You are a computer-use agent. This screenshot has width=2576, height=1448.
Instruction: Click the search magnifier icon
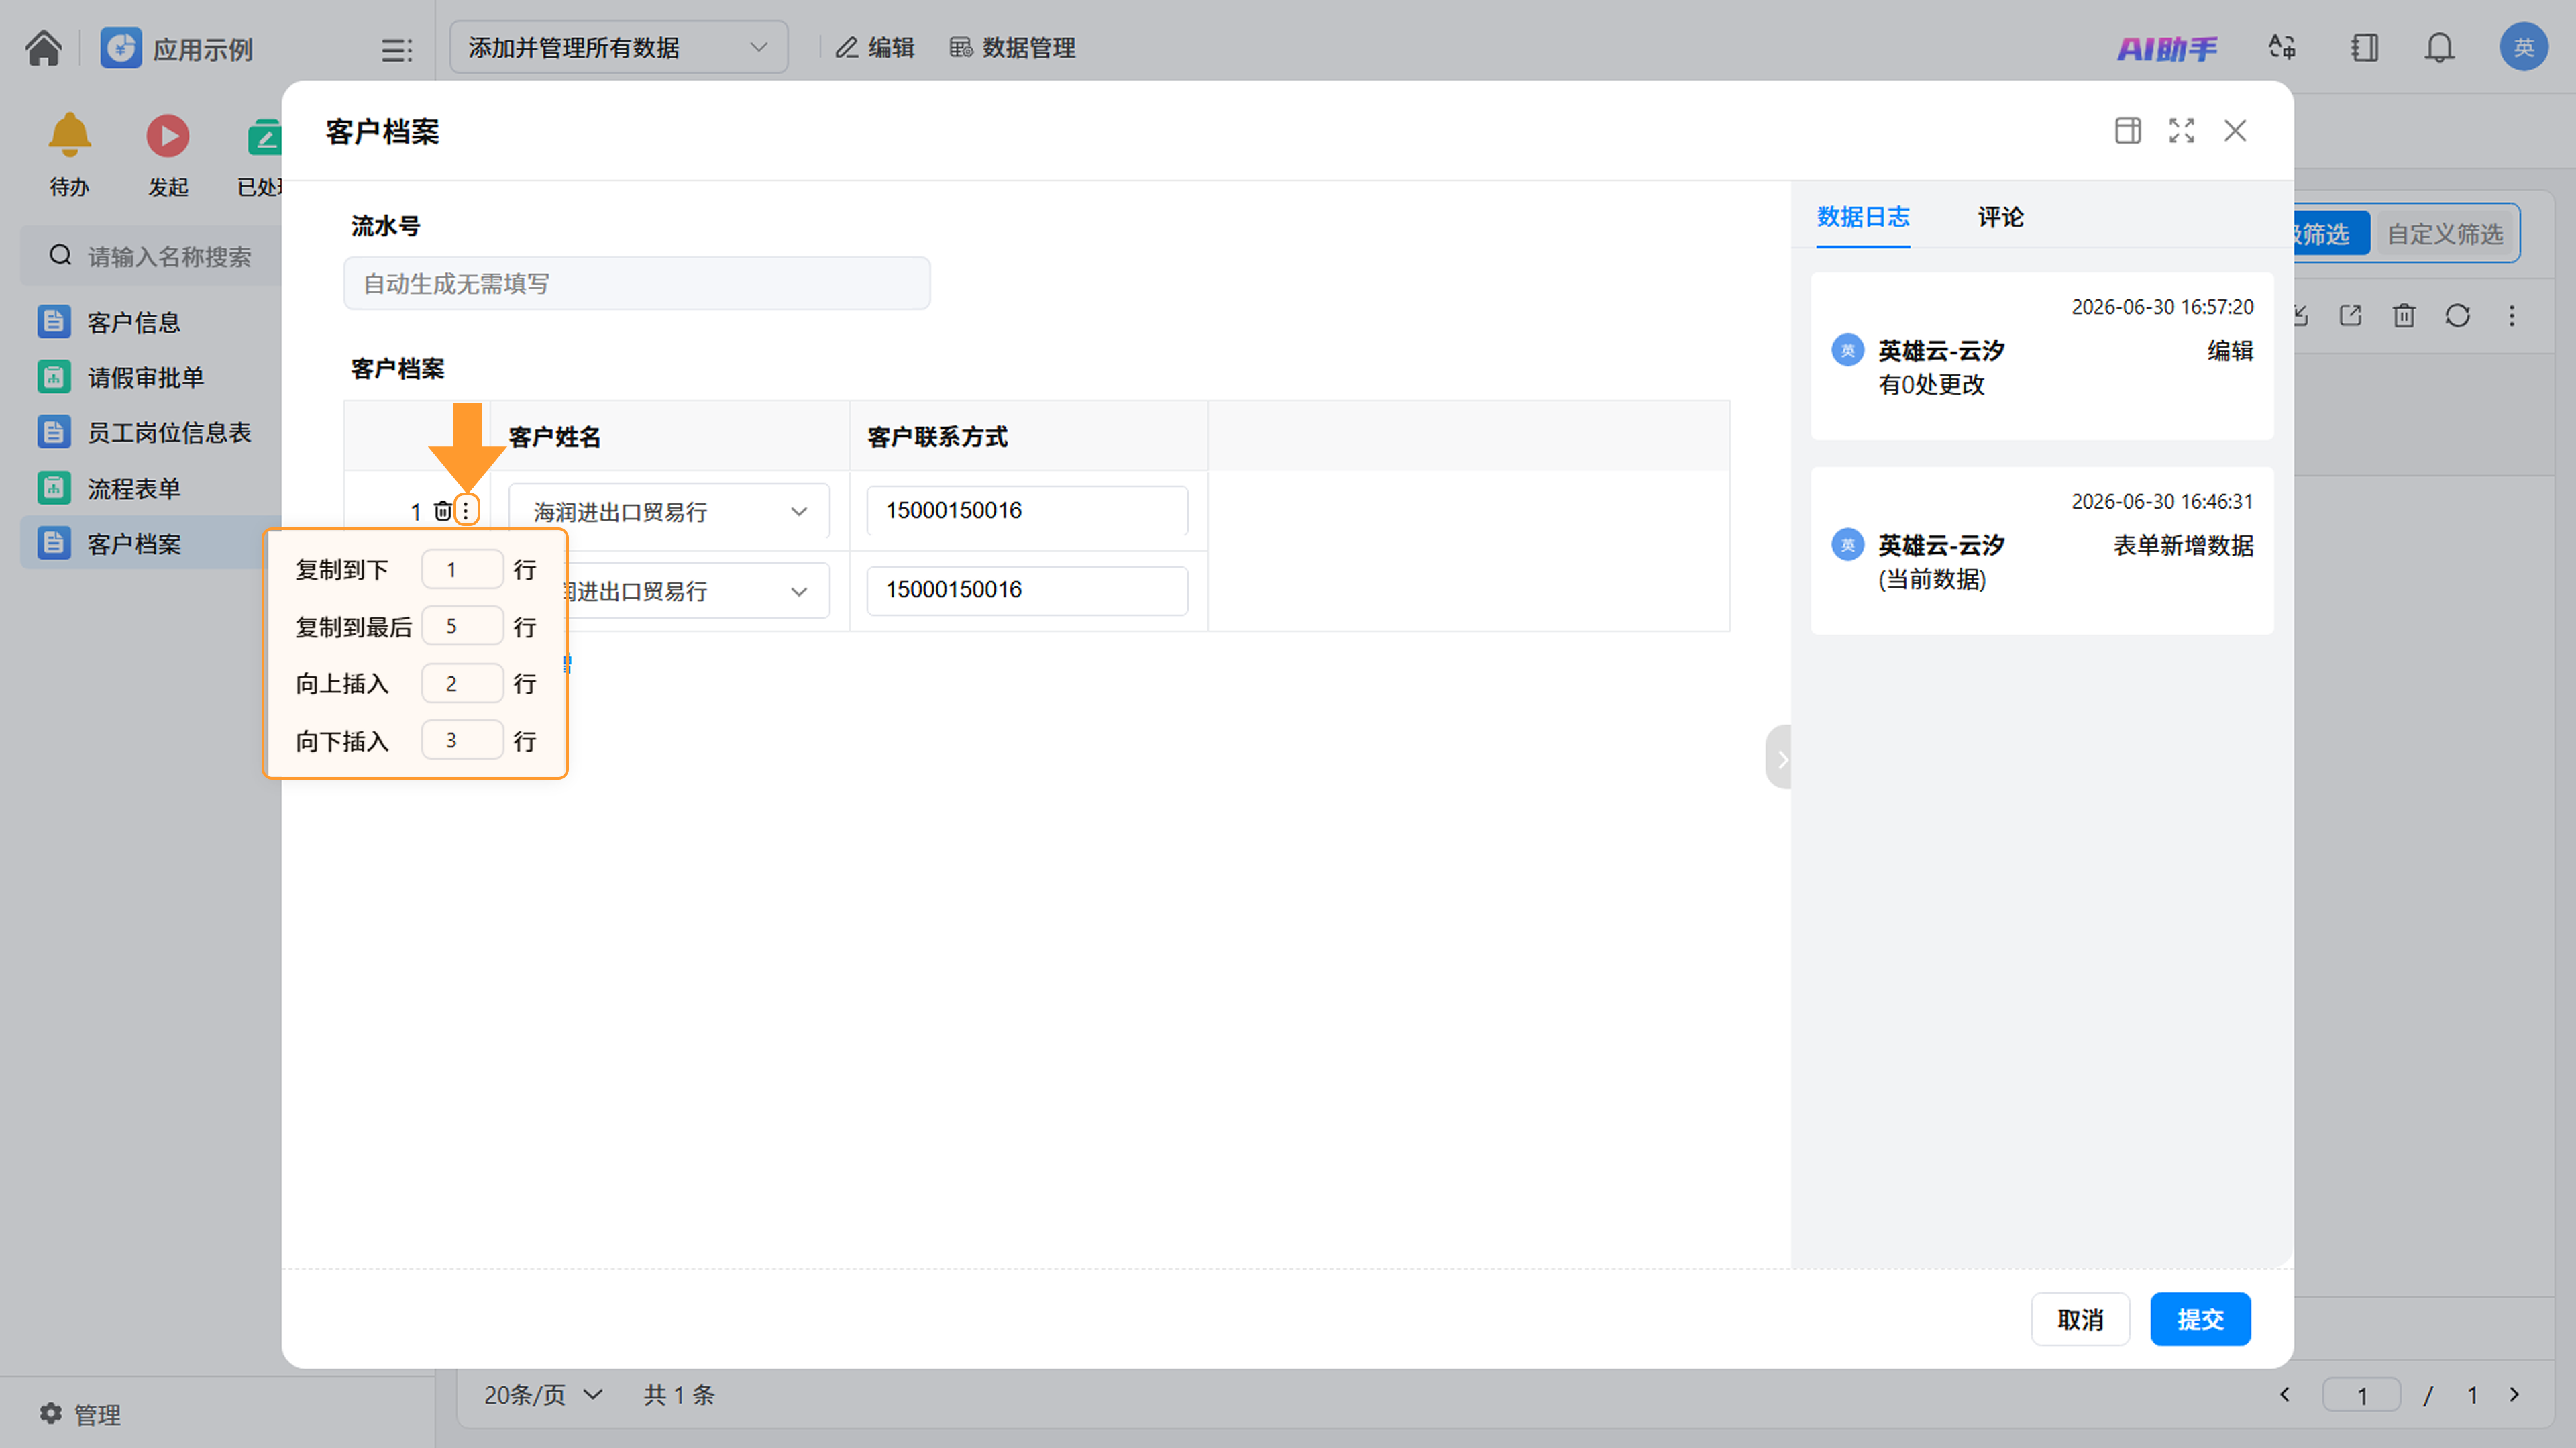60,256
